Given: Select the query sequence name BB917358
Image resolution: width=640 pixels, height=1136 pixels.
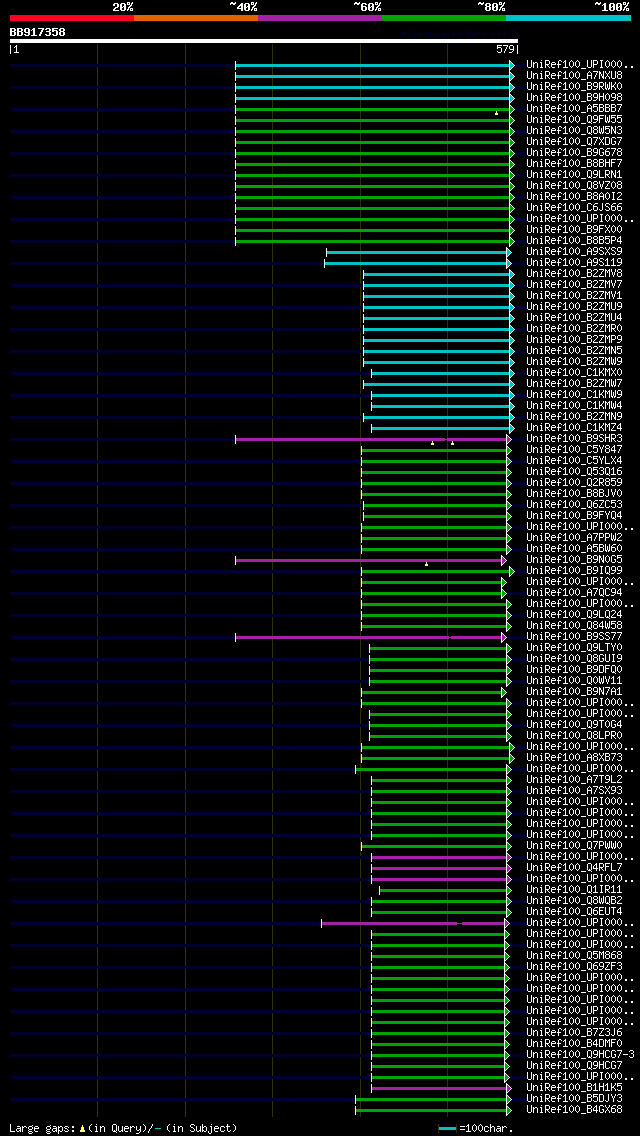Looking at the screenshot, I should click(x=37, y=32).
